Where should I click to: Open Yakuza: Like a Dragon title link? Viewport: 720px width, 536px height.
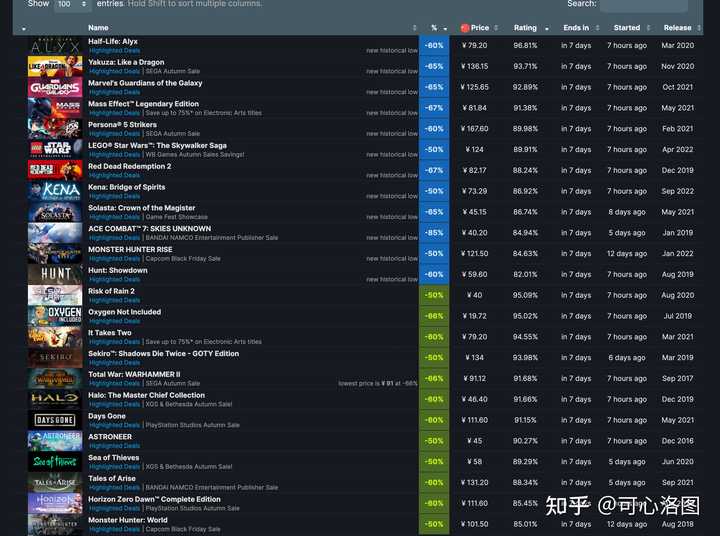(126, 62)
